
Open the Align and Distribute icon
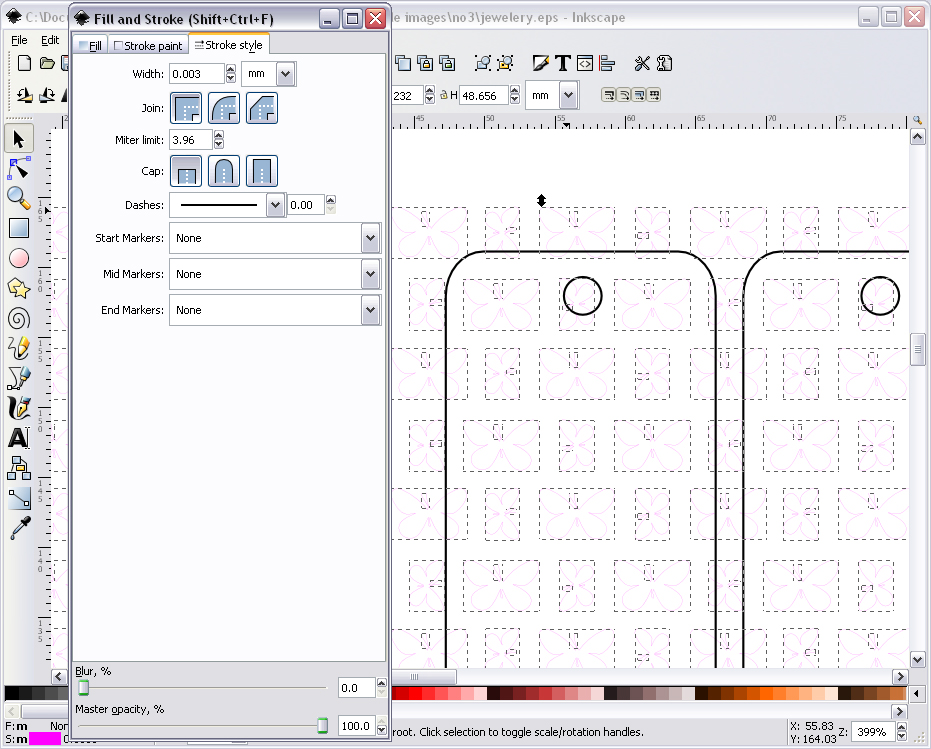pyautogui.click(x=607, y=63)
